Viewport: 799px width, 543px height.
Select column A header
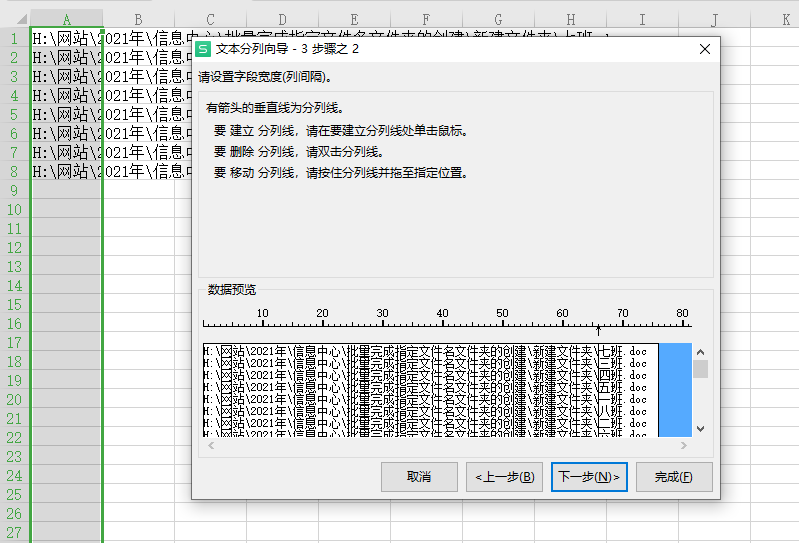point(66,19)
